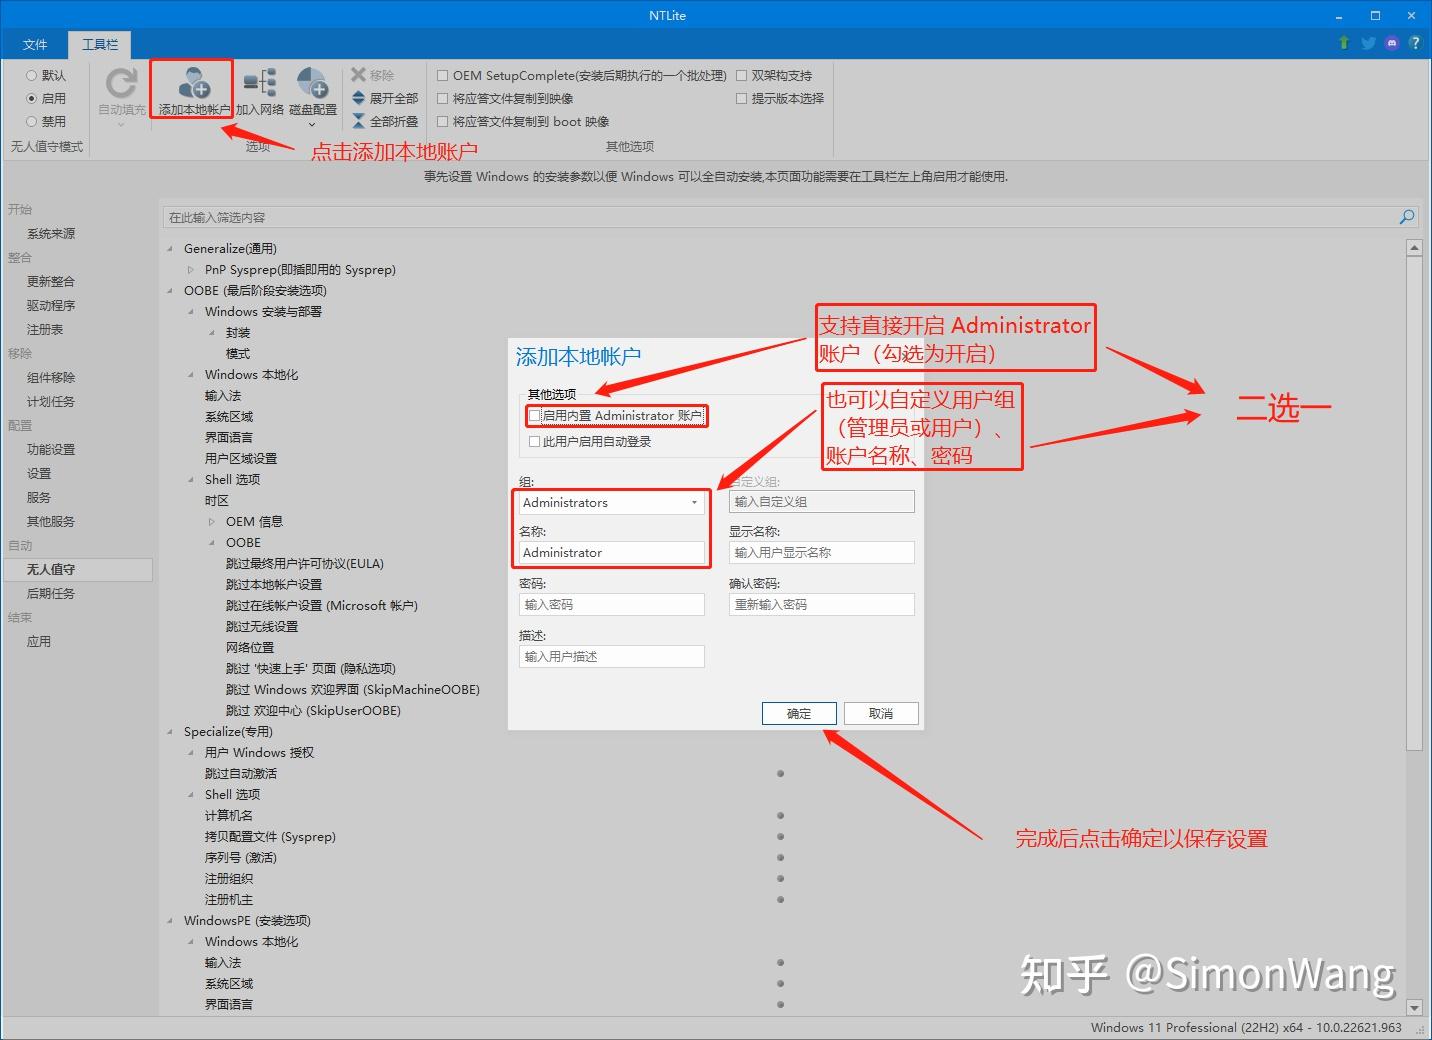Click the 确定 button to save settings
The height and width of the screenshot is (1040, 1432).
(798, 713)
